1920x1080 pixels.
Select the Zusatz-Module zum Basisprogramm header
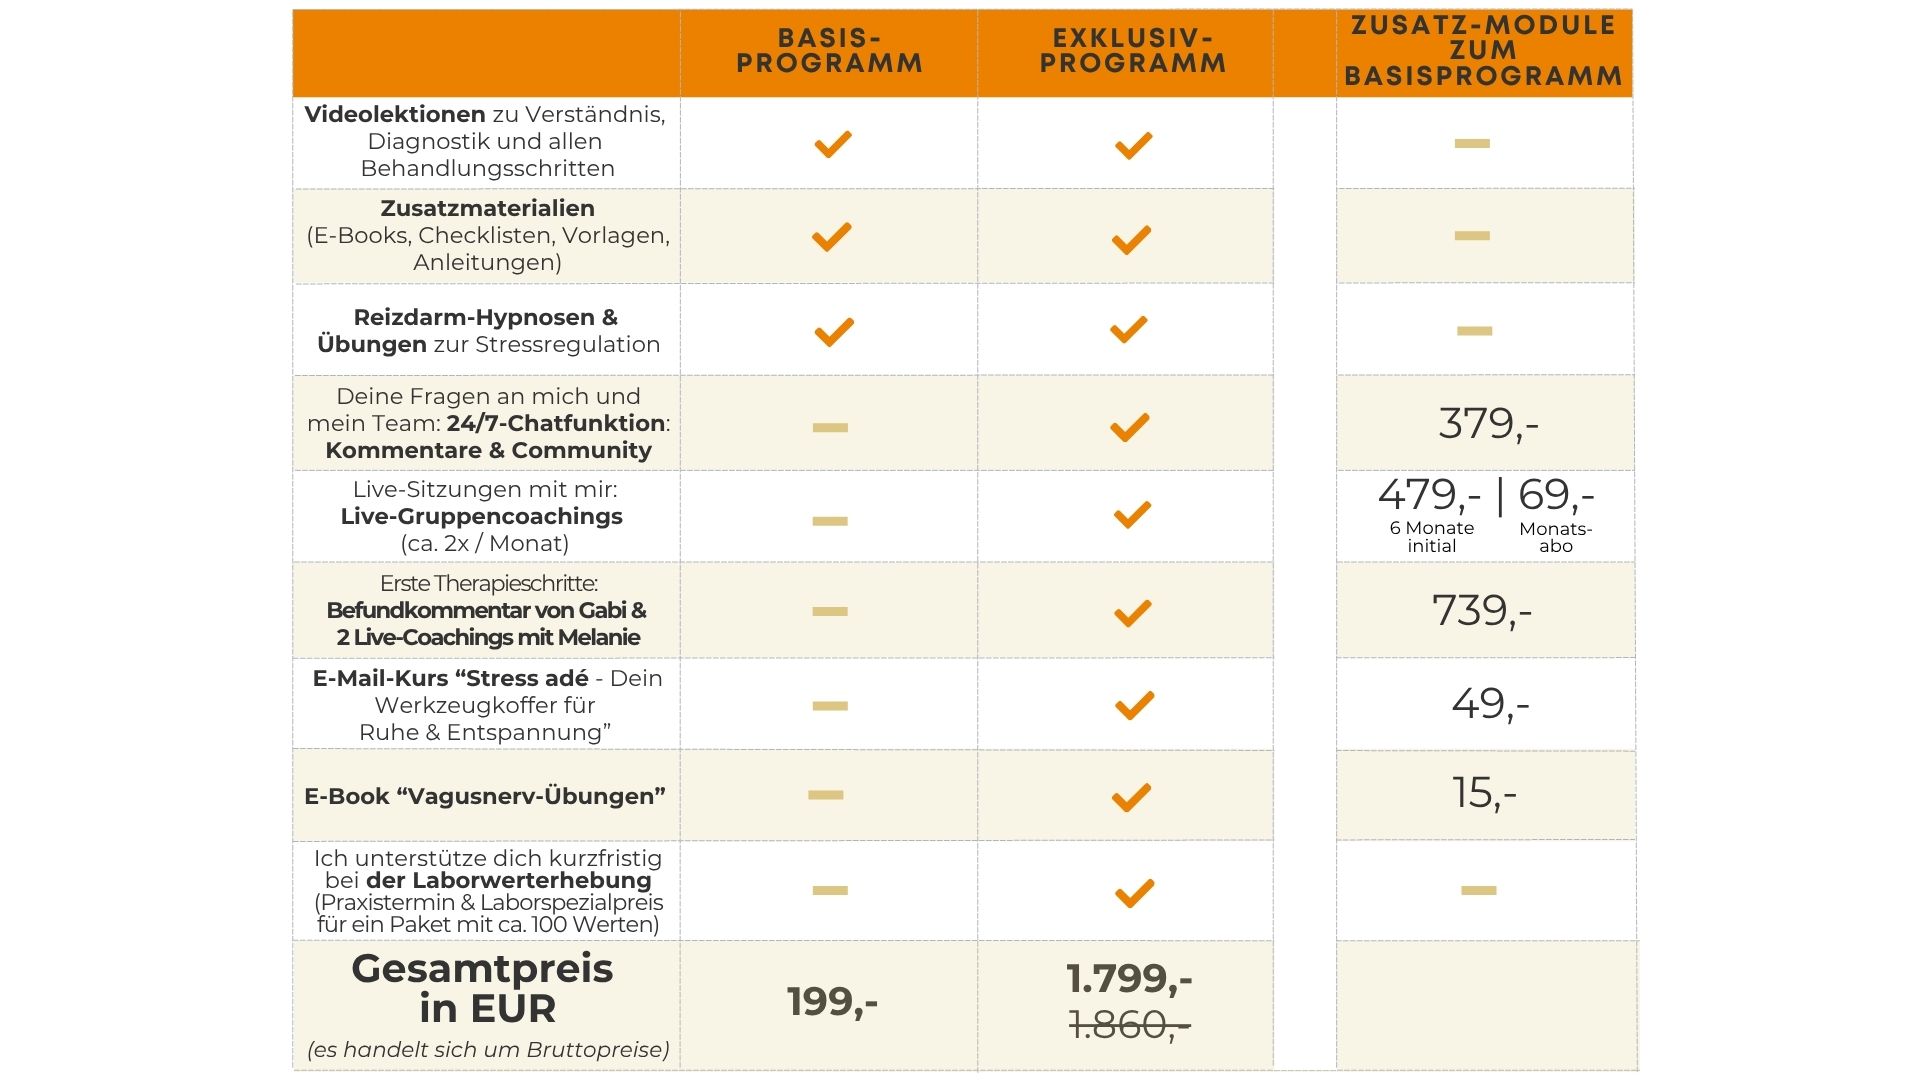[x=1483, y=51]
